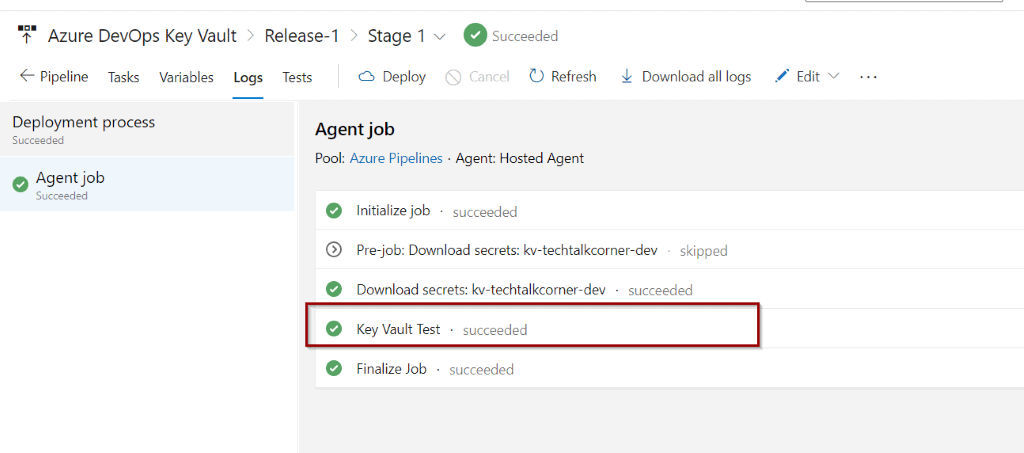Screen dimensions: 1024x453
Task: Click the Edit pencil icon
Action: pyautogui.click(x=782, y=76)
